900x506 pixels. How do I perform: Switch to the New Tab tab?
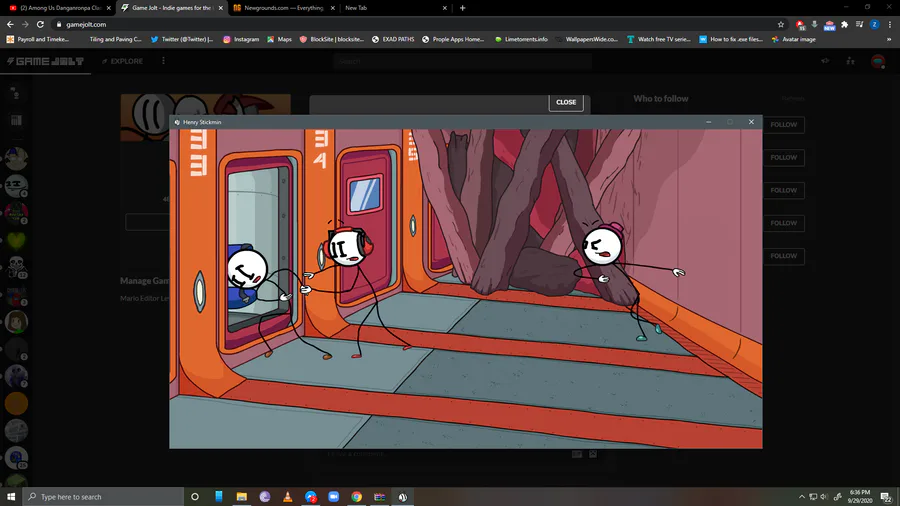click(x=395, y=8)
